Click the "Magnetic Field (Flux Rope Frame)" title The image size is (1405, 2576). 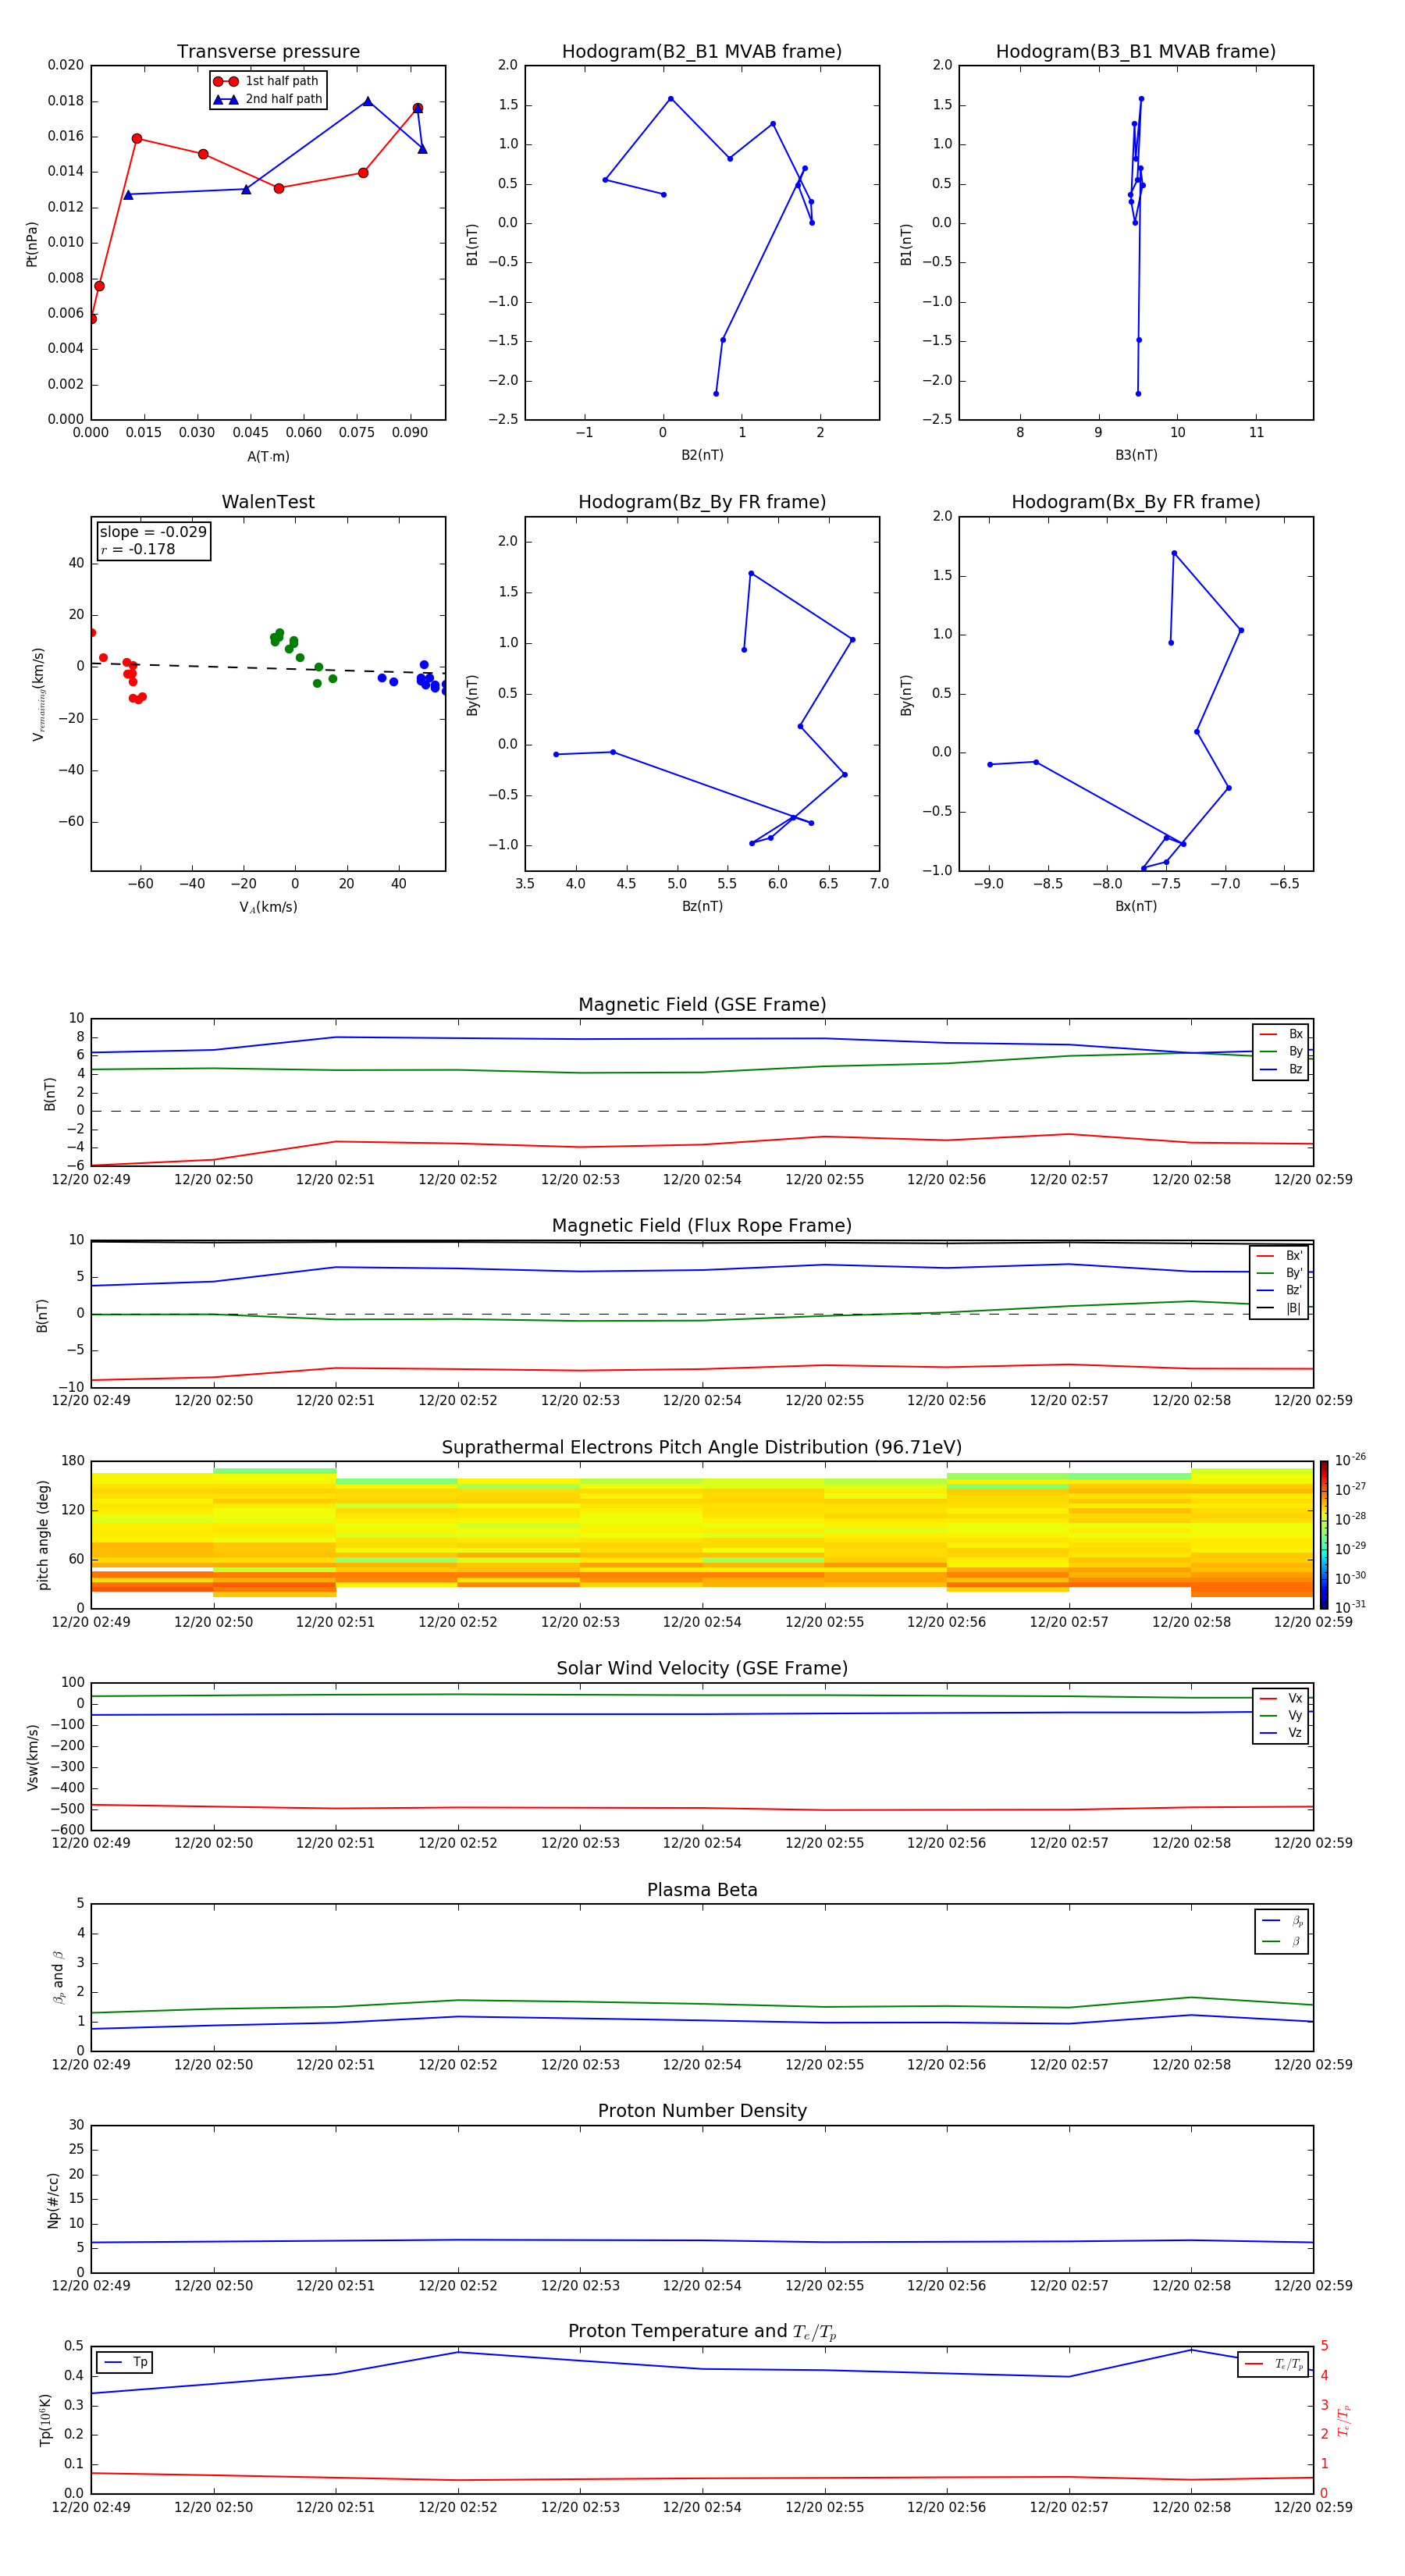702,1226
